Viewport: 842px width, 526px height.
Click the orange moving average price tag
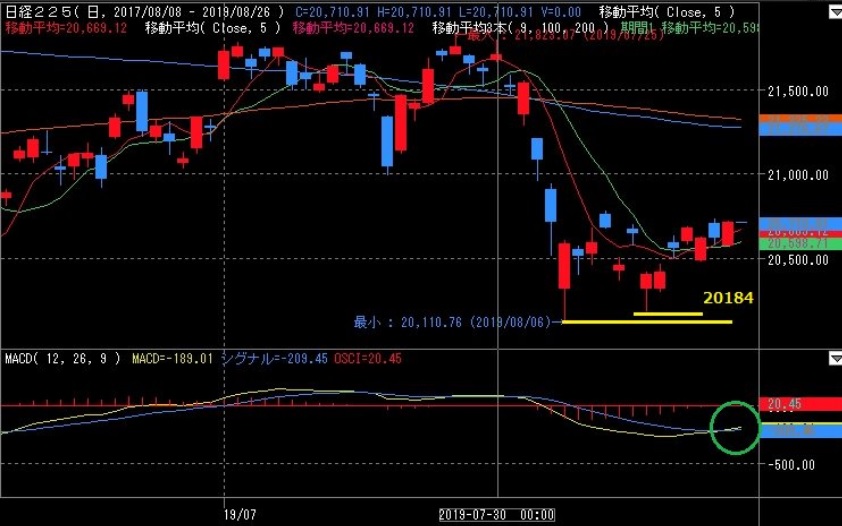800,118
